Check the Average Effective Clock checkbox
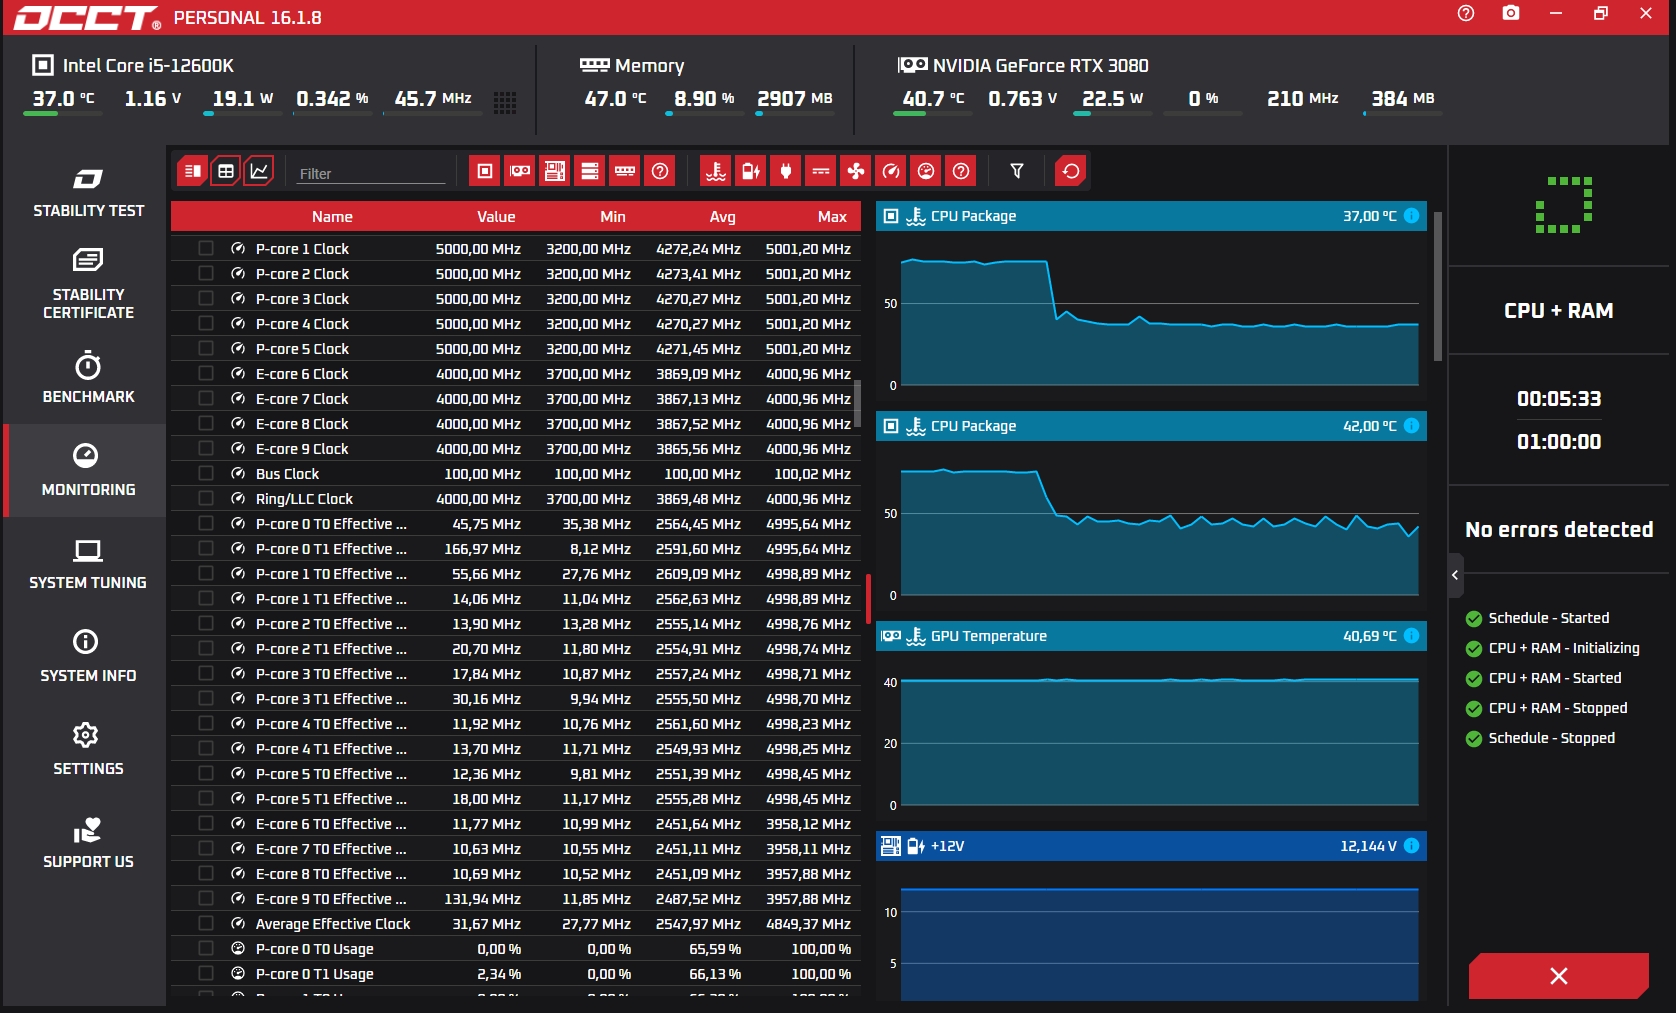1676x1013 pixels. [x=206, y=923]
